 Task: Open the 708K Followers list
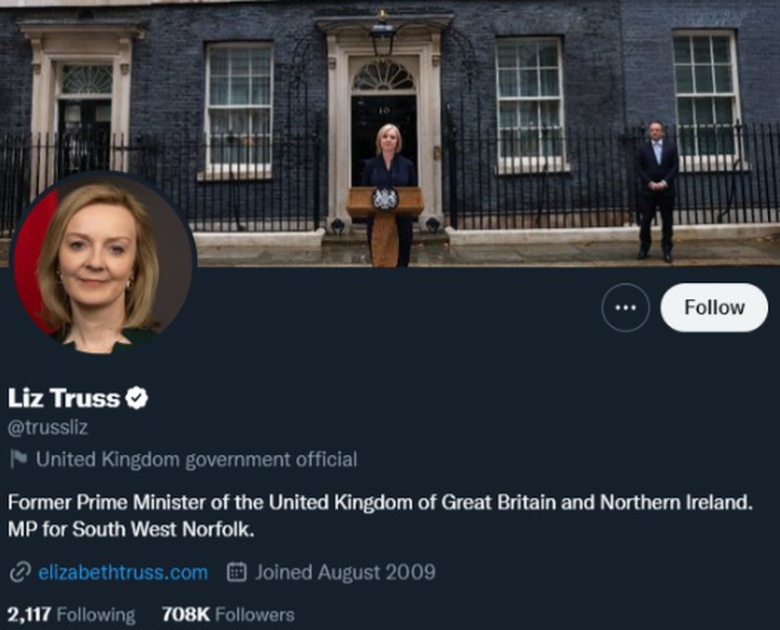click(228, 614)
